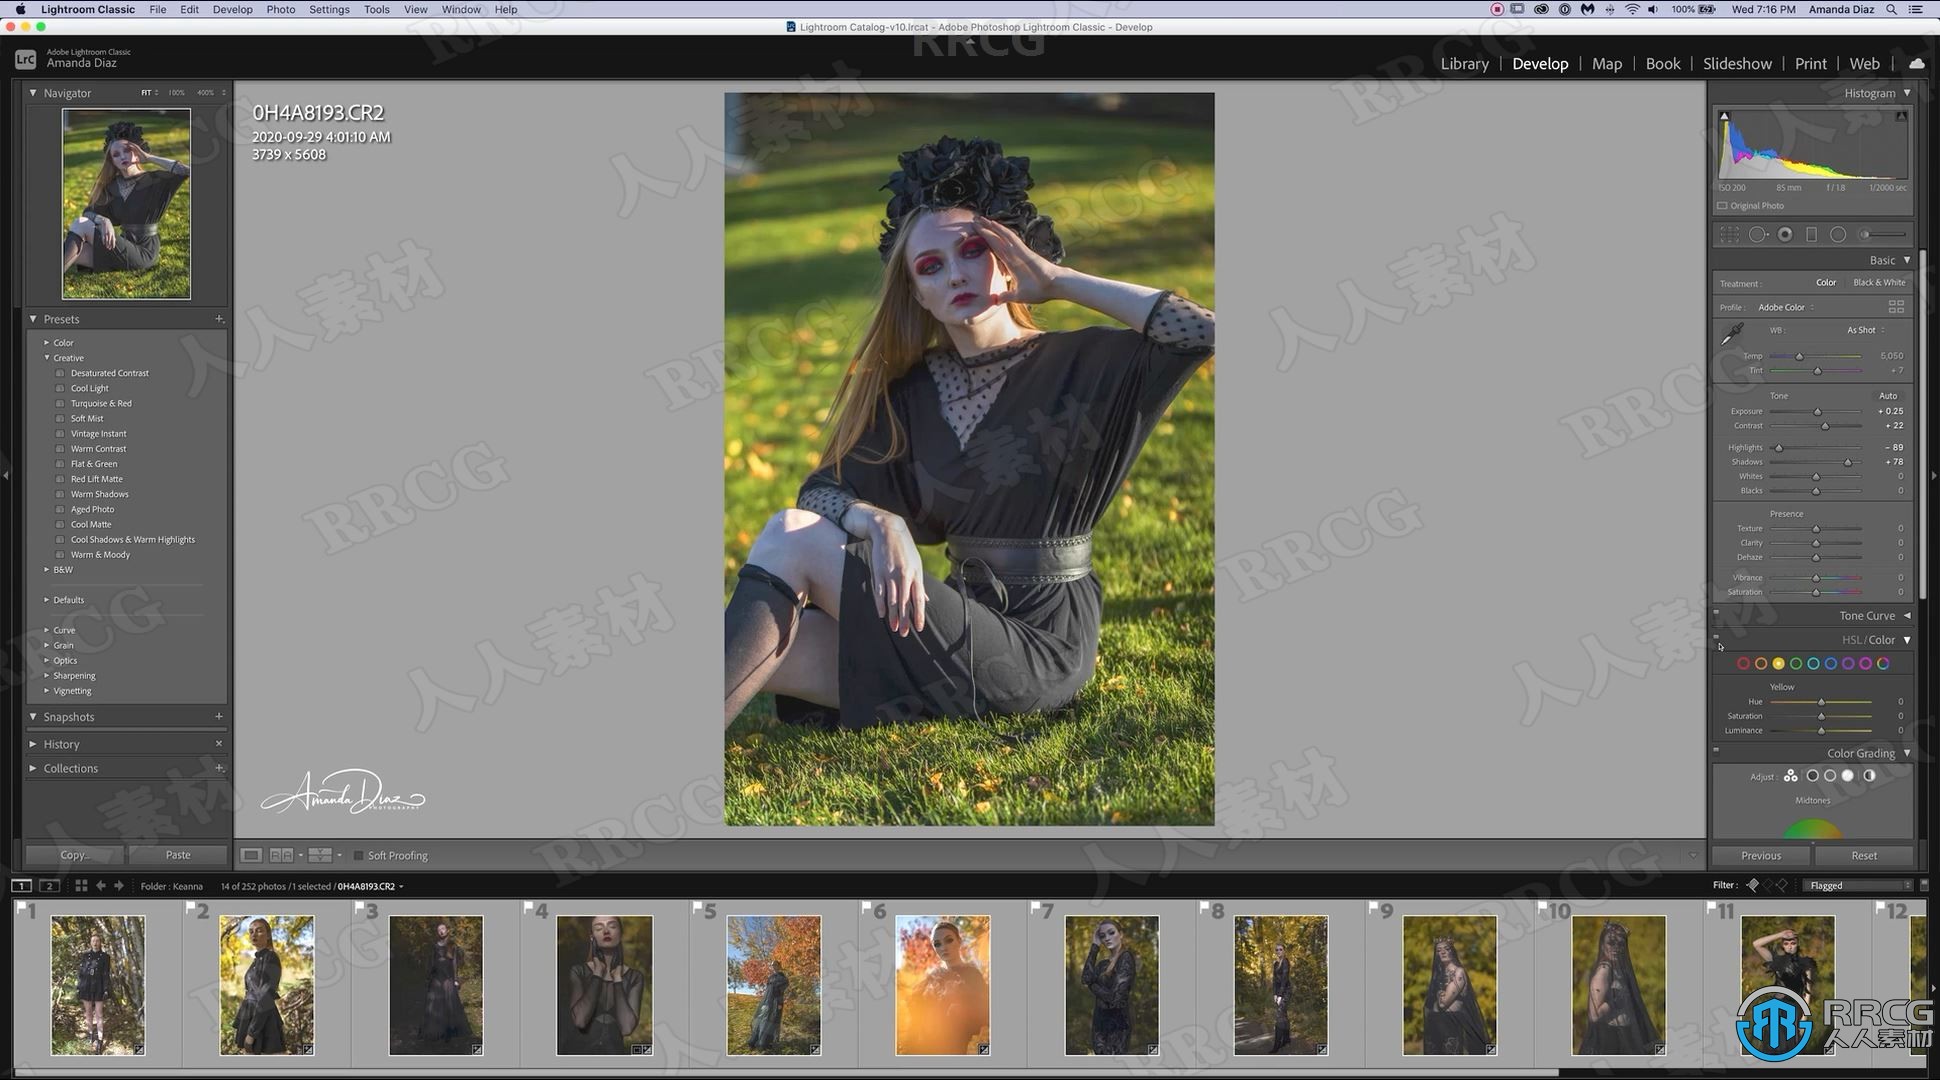The image size is (1940, 1080).
Task: Clear the History with X icon
Action: click(219, 744)
